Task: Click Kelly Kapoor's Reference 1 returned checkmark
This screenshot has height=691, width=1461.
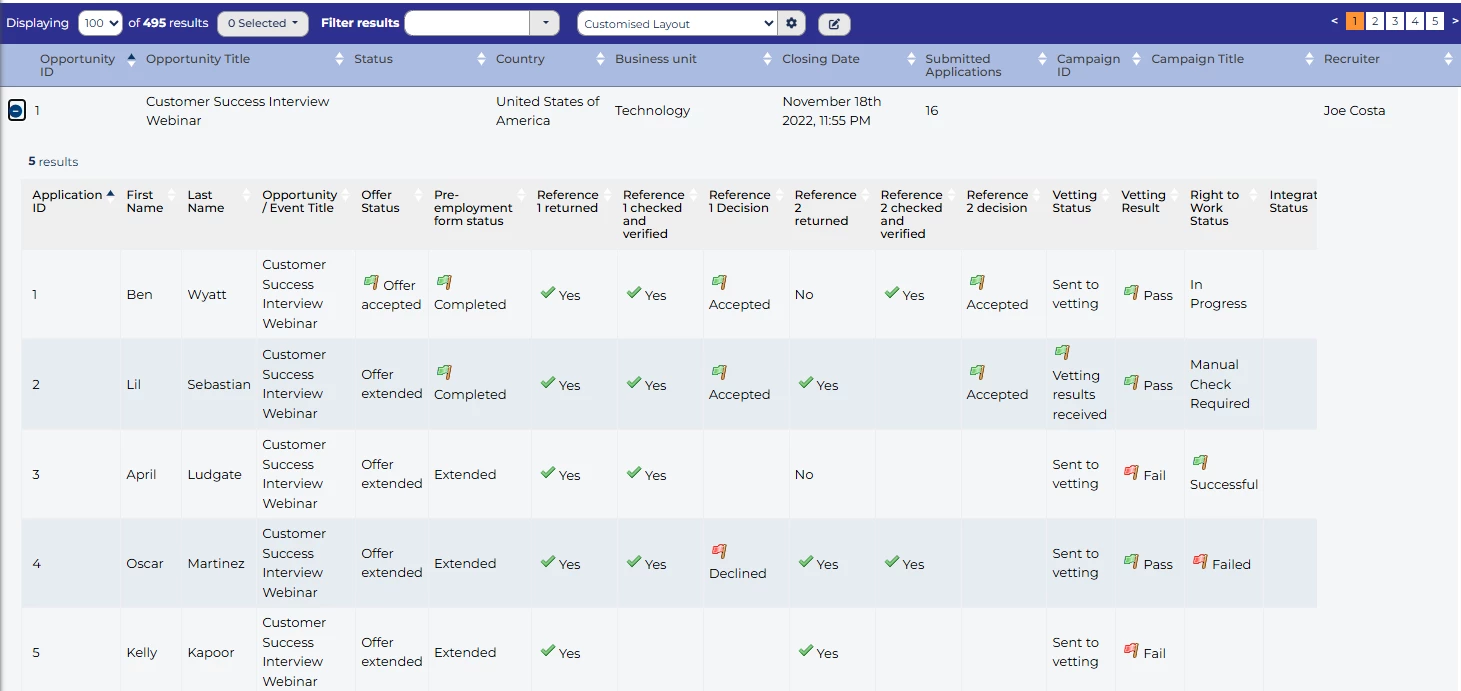Action: tap(547, 651)
